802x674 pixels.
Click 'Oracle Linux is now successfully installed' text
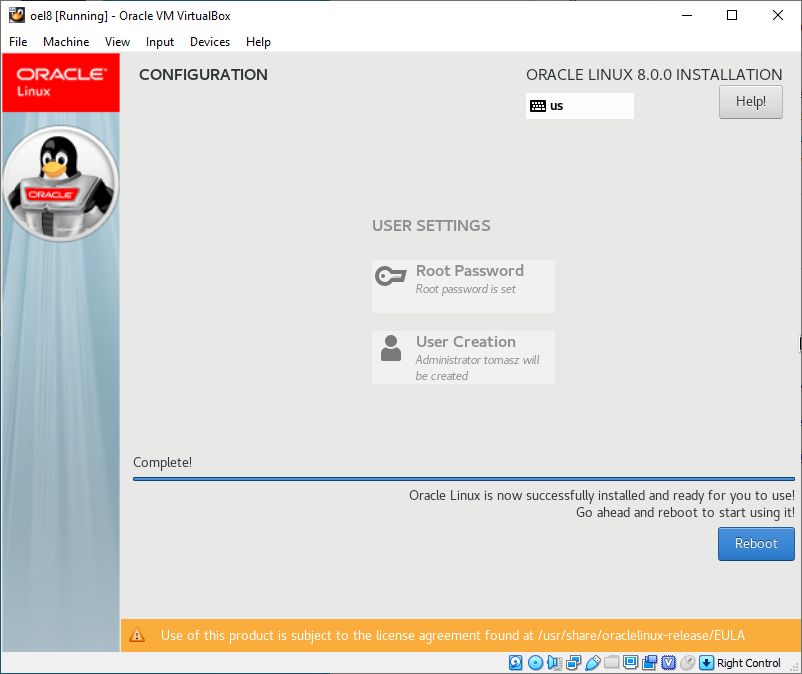pyautogui.click(x=602, y=496)
